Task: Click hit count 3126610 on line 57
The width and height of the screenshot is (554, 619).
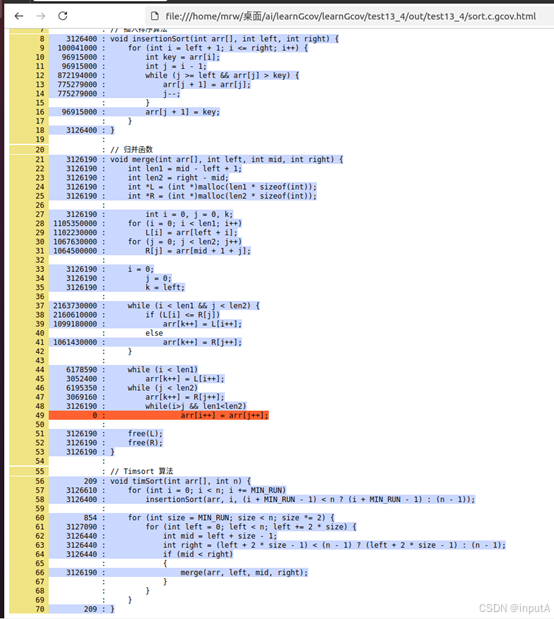Action: pyautogui.click(x=82, y=490)
